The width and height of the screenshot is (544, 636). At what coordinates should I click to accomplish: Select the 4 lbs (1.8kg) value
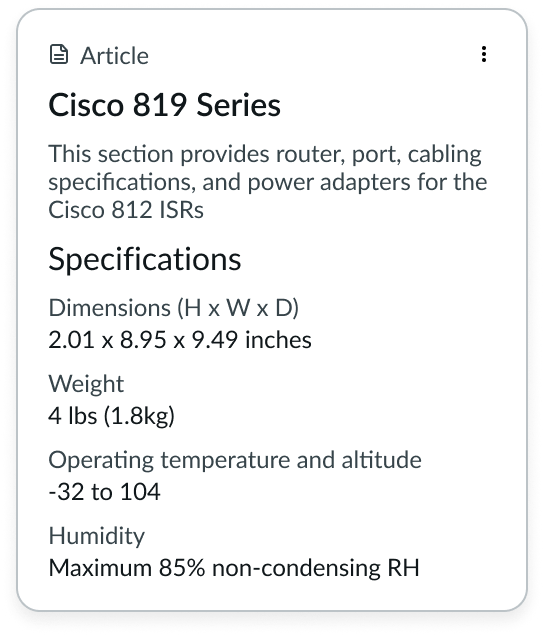point(112,416)
